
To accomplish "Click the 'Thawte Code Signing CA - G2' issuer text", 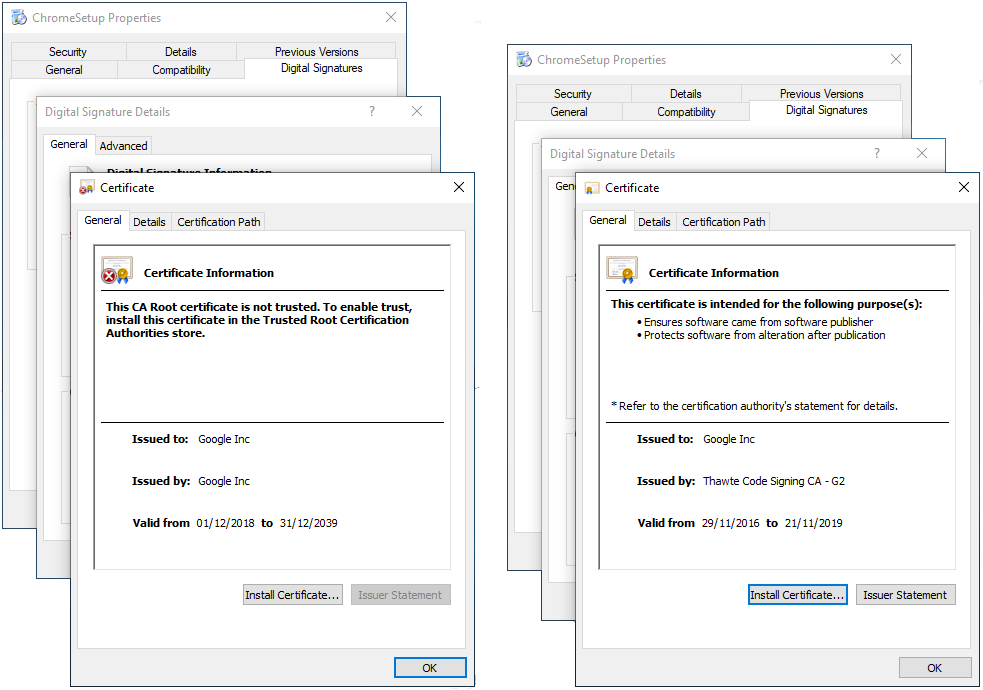I will tap(774, 481).
